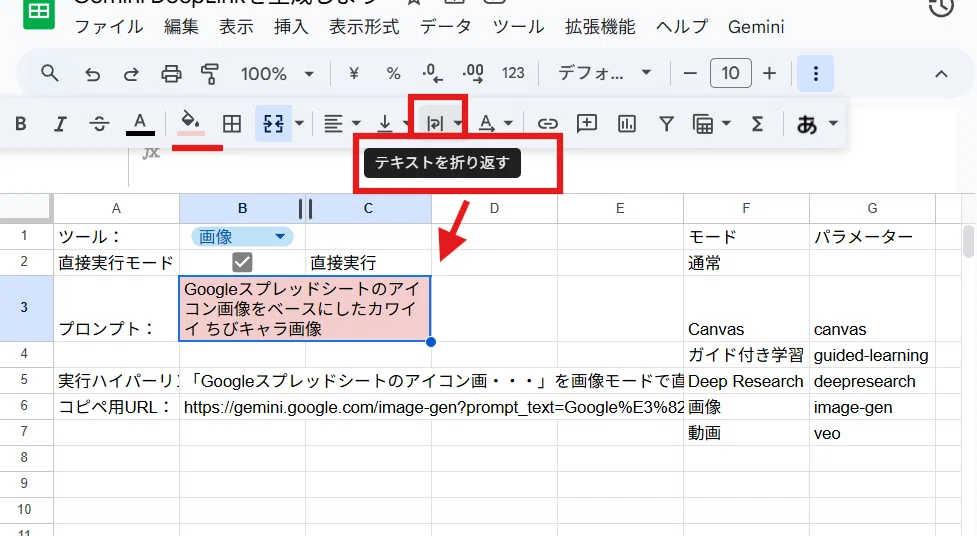Increase decimal places
Viewport: 977px width, 536px height.
click(473, 74)
